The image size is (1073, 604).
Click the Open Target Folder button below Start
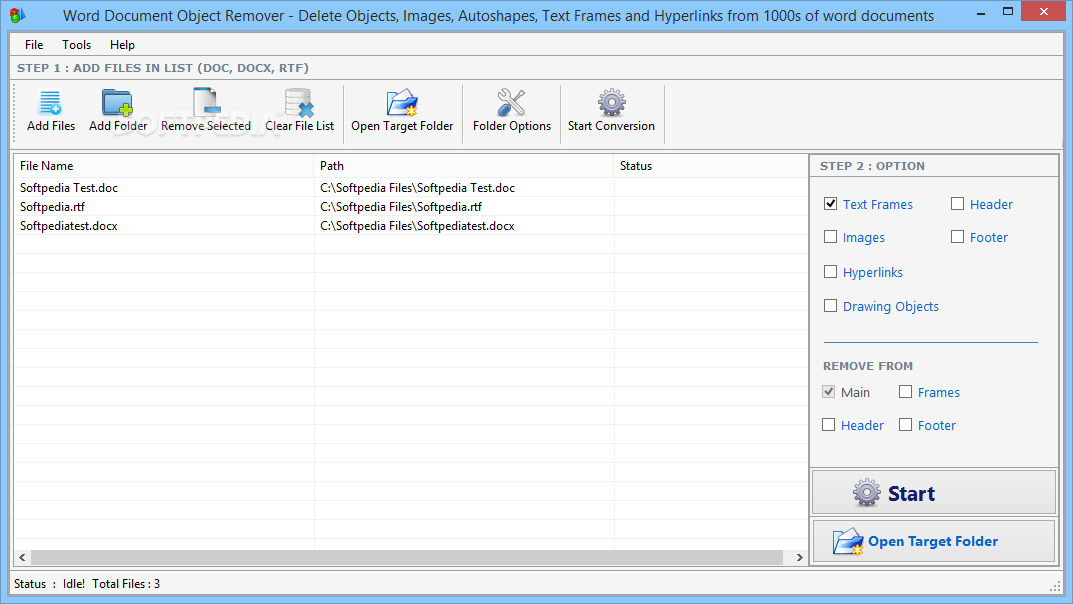point(934,541)
